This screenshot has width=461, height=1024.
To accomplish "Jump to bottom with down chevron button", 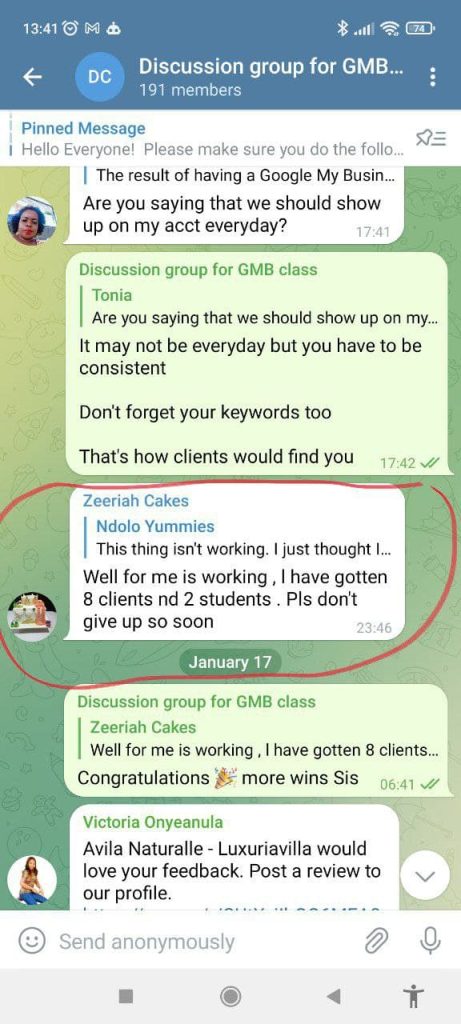I will [x=425, y=877].
